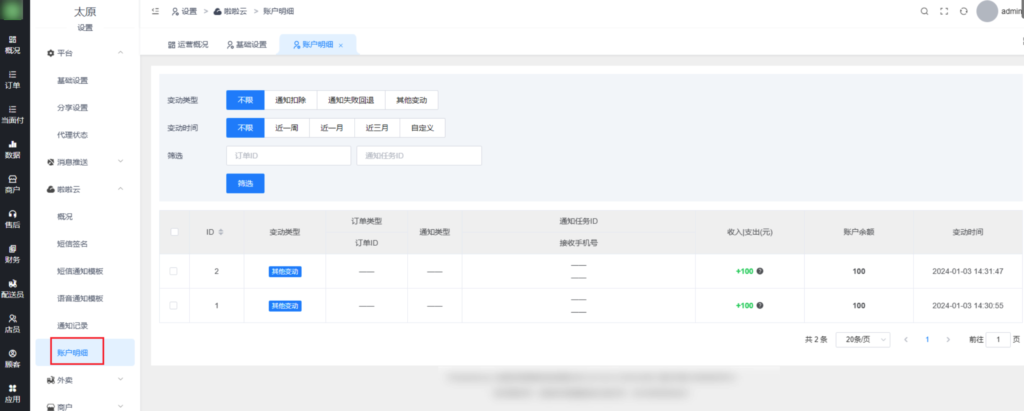Sort the table by the ID column arrows

click(221, 232)
